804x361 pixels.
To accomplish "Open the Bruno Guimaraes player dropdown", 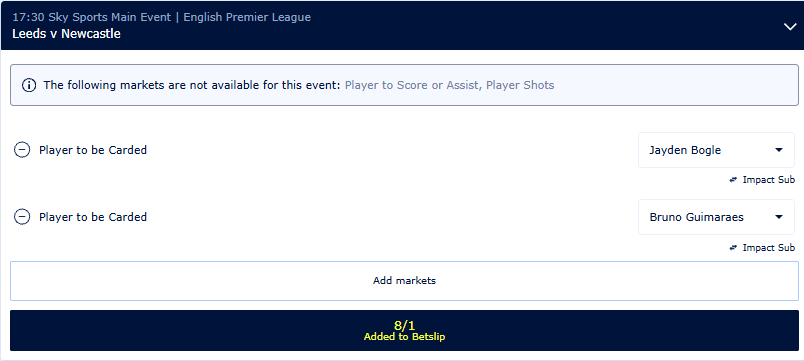I will point(716,217).
